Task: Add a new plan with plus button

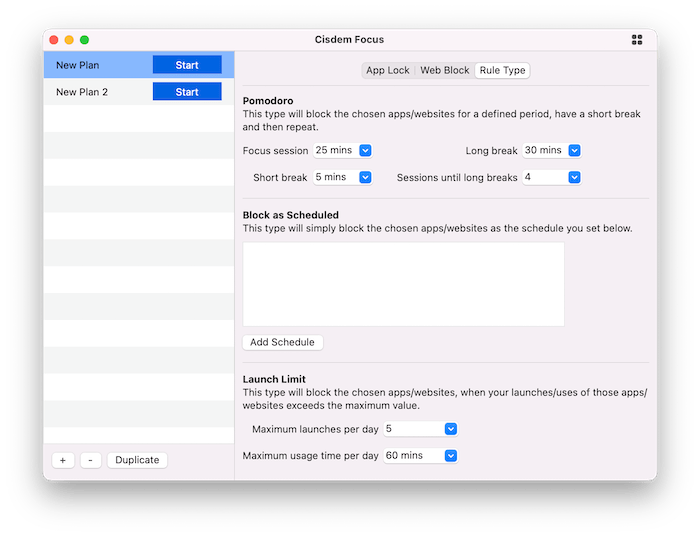Action: pos(63,460)
